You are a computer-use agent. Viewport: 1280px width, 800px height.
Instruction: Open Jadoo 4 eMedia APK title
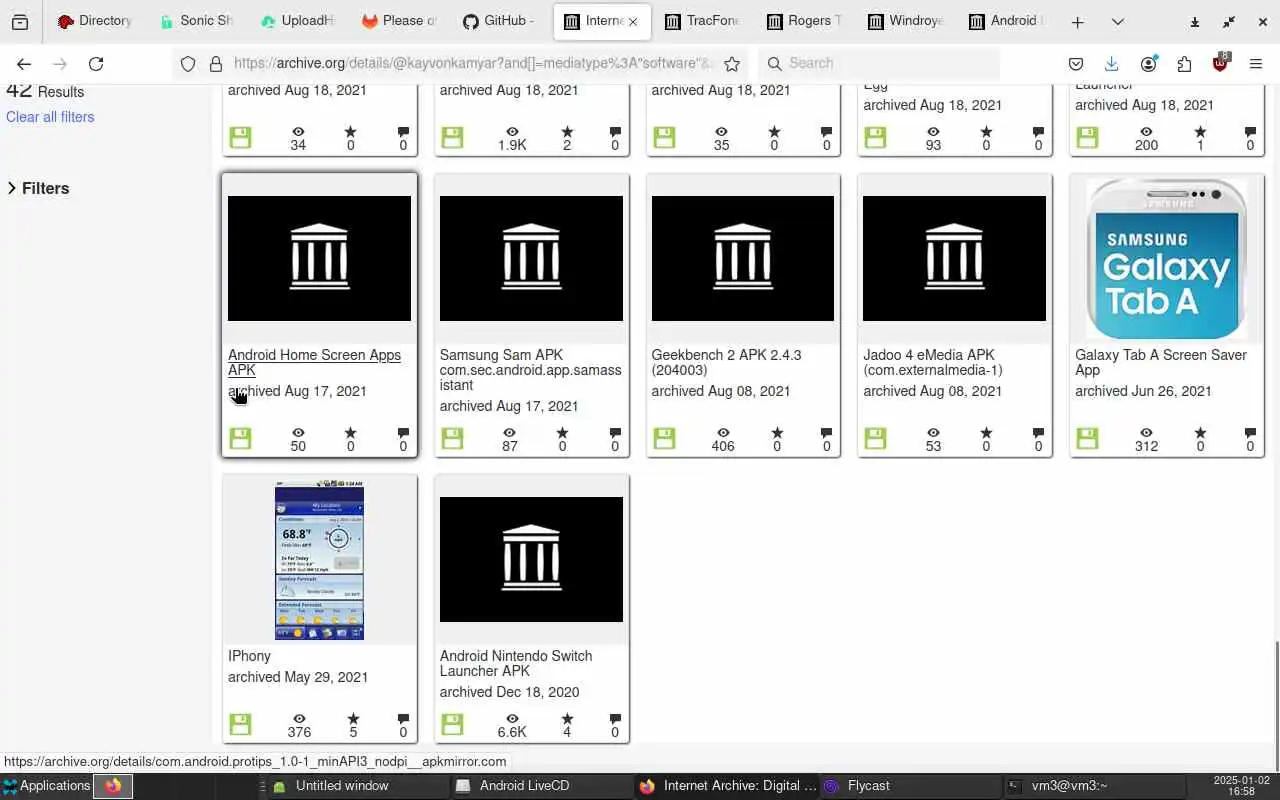[x=933, y=362]
